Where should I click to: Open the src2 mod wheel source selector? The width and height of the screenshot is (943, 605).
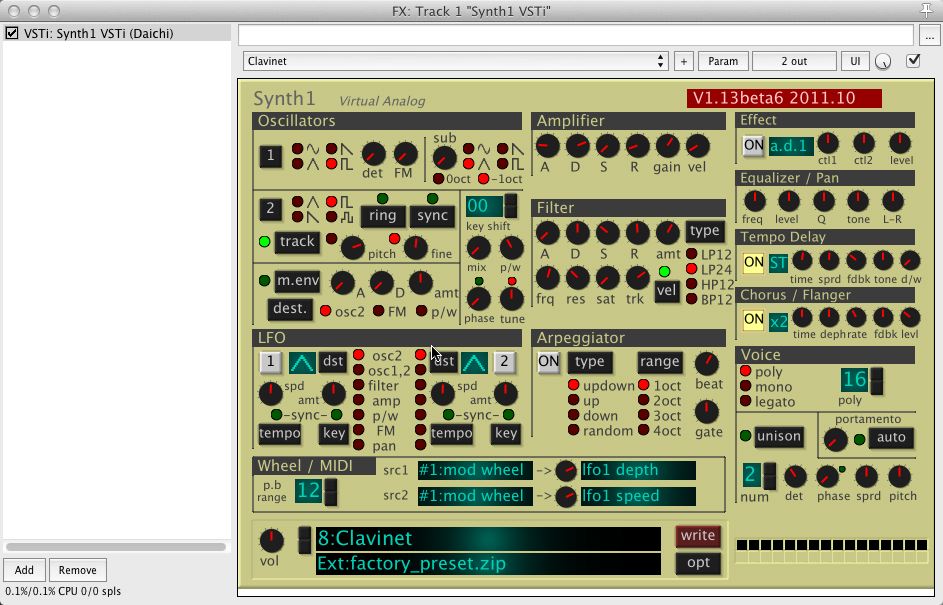pos(475,496)
